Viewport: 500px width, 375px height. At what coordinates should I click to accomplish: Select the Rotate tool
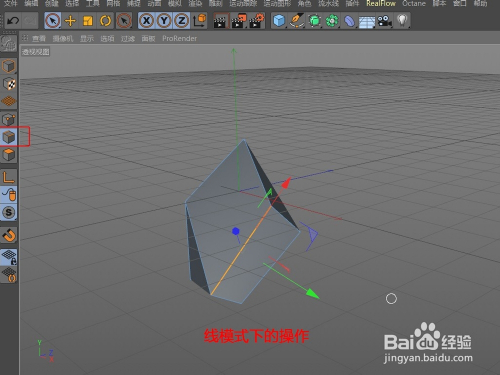(x=106, y=21)
